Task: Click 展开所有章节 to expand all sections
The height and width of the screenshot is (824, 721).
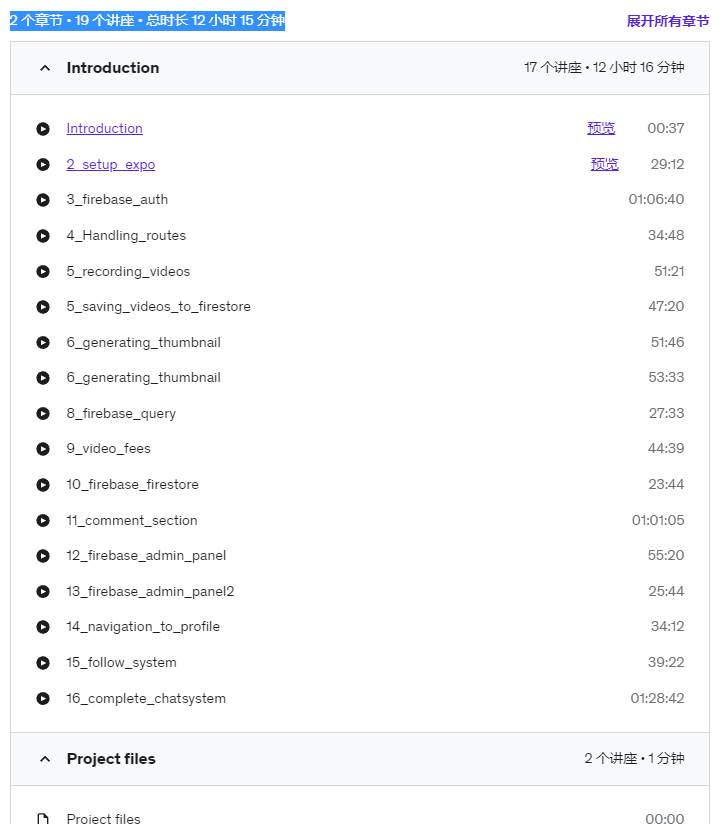Action: [667, 21]
